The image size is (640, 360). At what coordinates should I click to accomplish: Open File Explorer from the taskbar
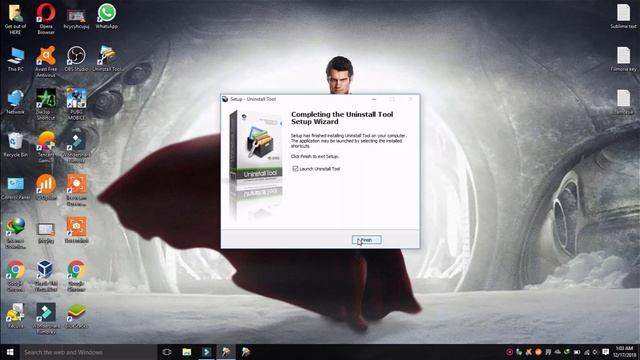point(187,352)
